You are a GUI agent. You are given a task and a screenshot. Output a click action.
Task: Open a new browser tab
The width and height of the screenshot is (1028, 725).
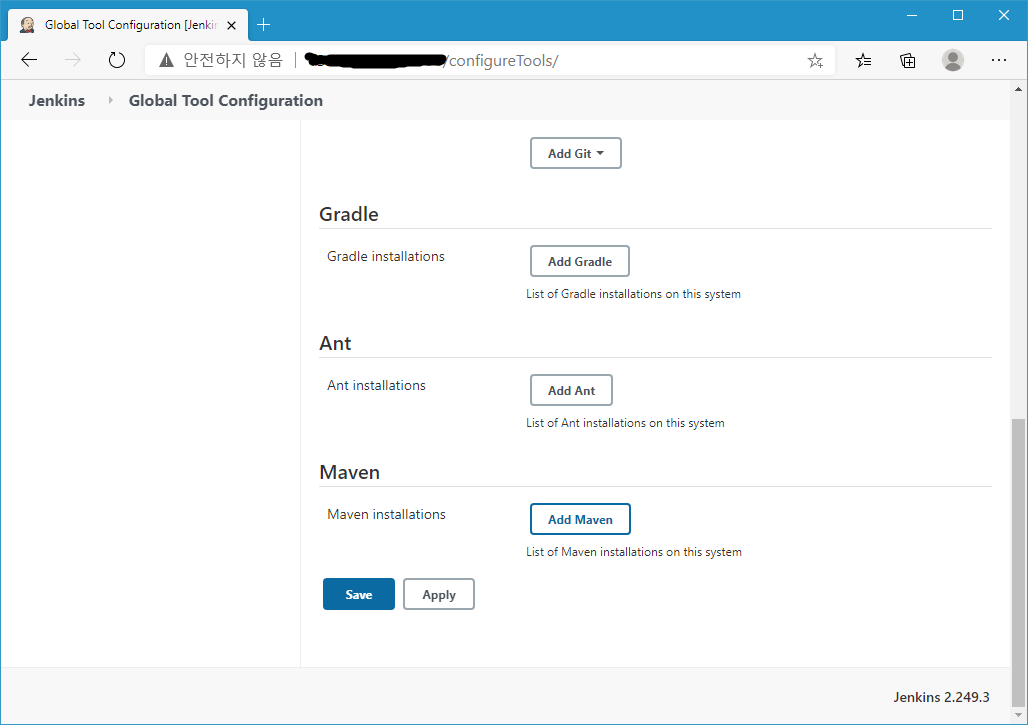coord(264,25)
